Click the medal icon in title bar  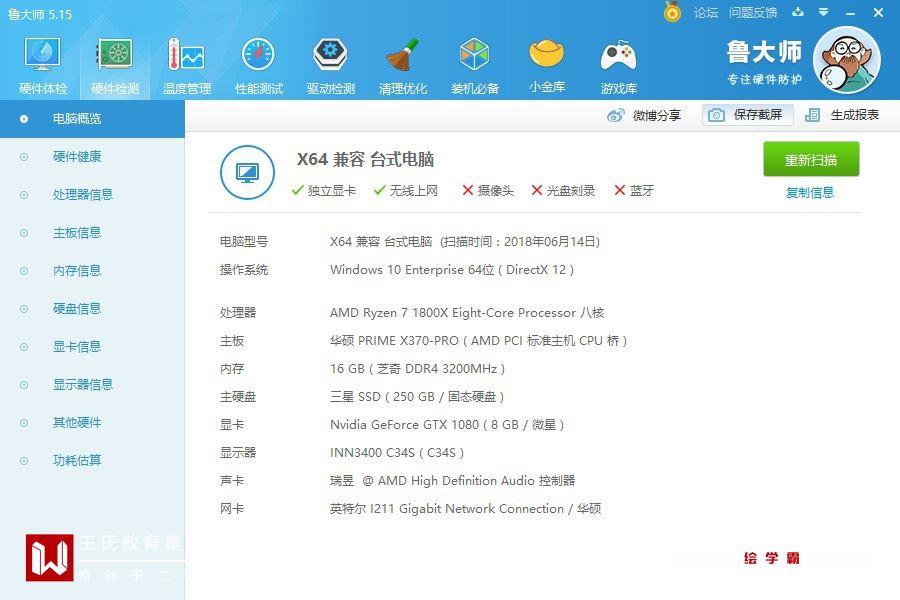pos(672,12)
